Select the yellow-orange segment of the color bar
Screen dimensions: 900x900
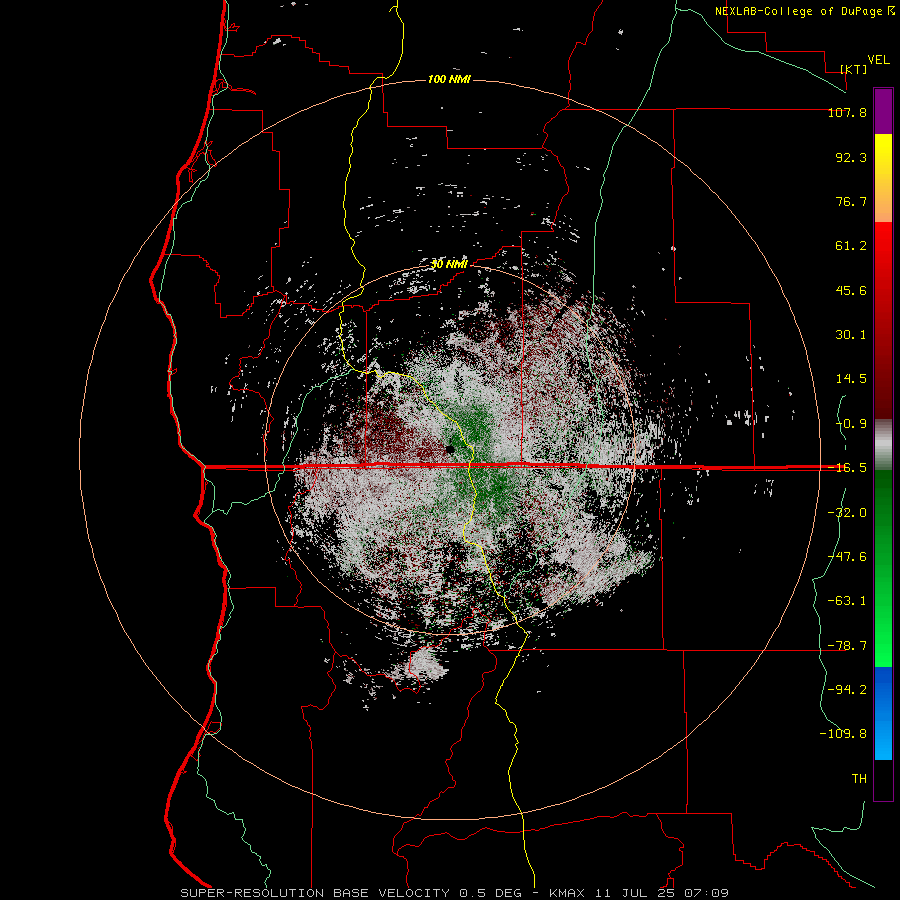(x=883, y=178)
